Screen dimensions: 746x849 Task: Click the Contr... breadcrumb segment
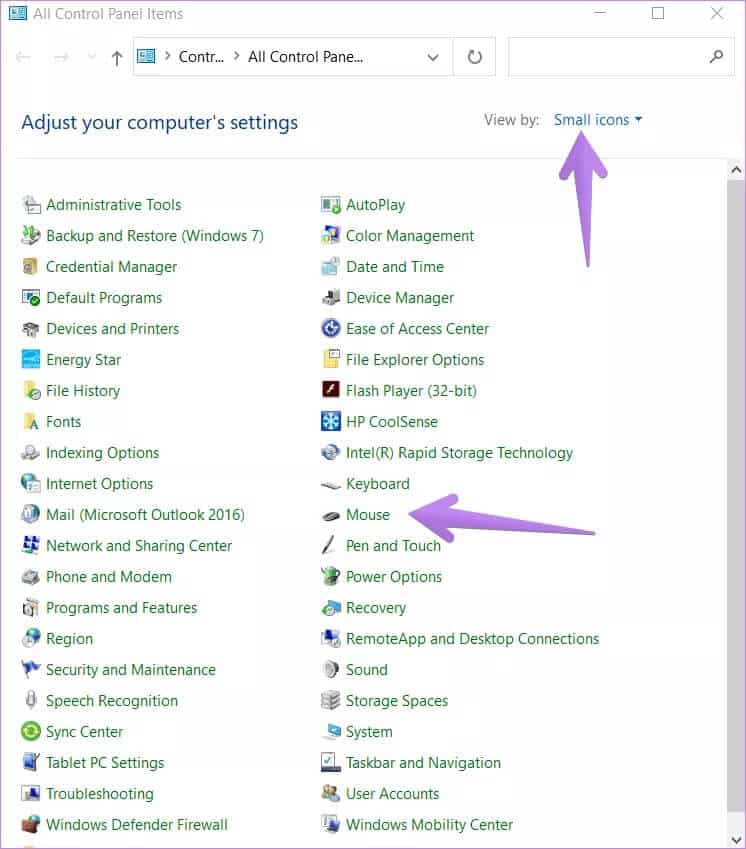(x=201, y=57)
